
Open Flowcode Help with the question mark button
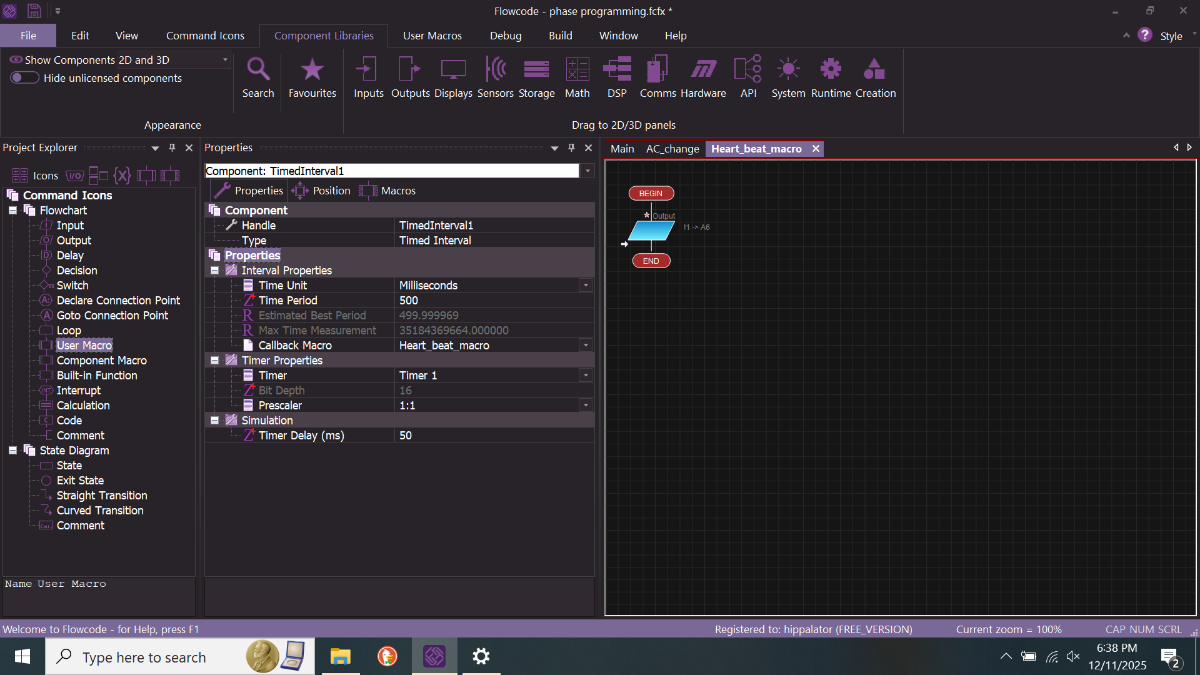tap(1145, 35)
